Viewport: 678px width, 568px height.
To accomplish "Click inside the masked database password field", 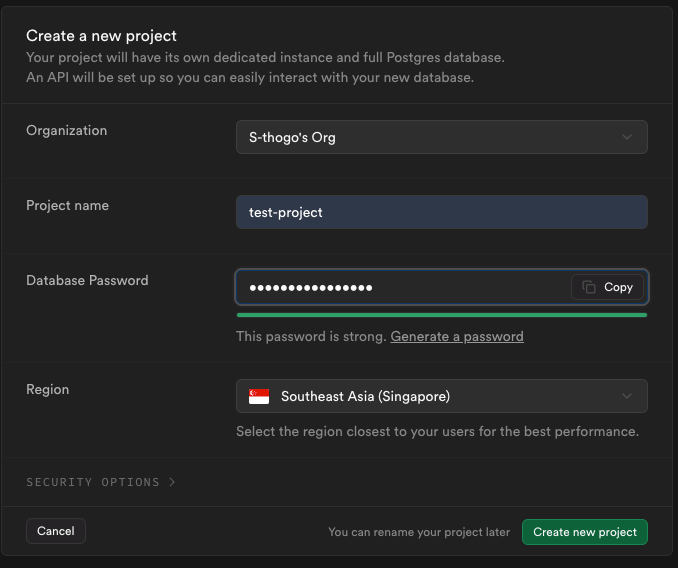I will pos(402,287).
